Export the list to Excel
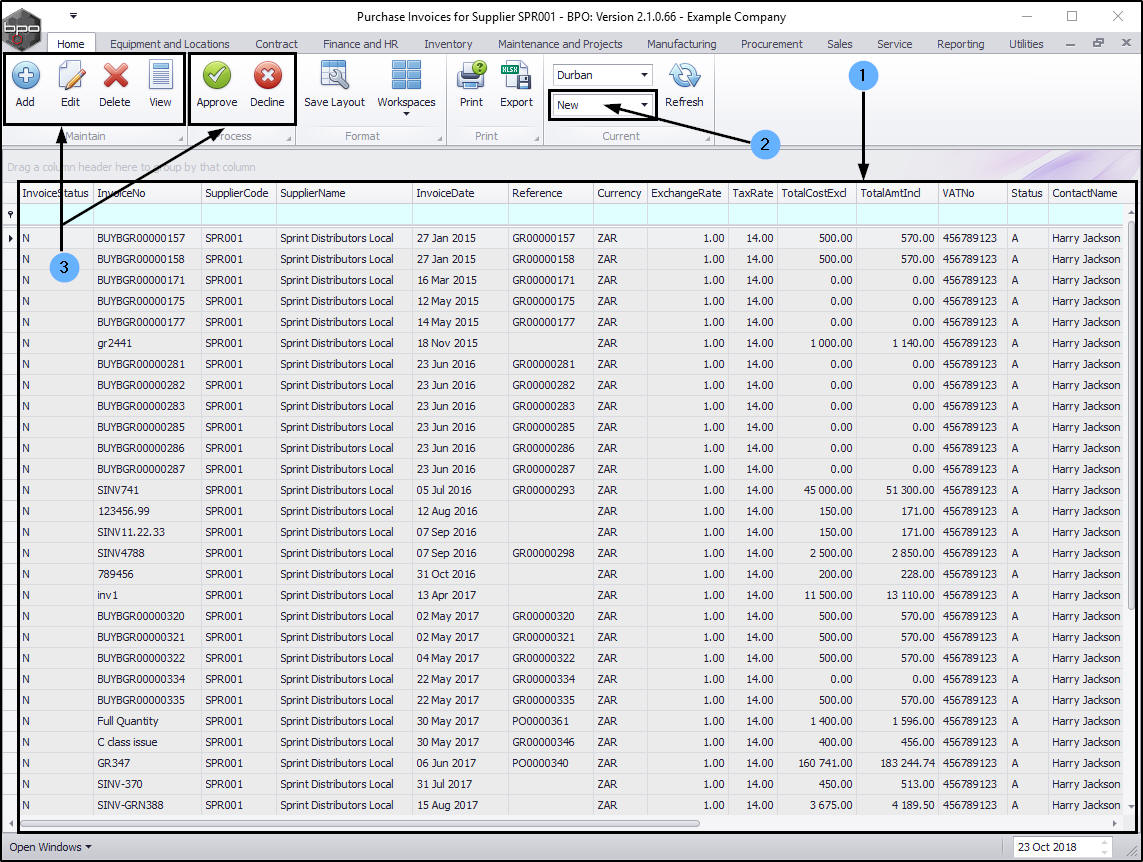This screenshot has height=862, width=1143. [516, 85]
